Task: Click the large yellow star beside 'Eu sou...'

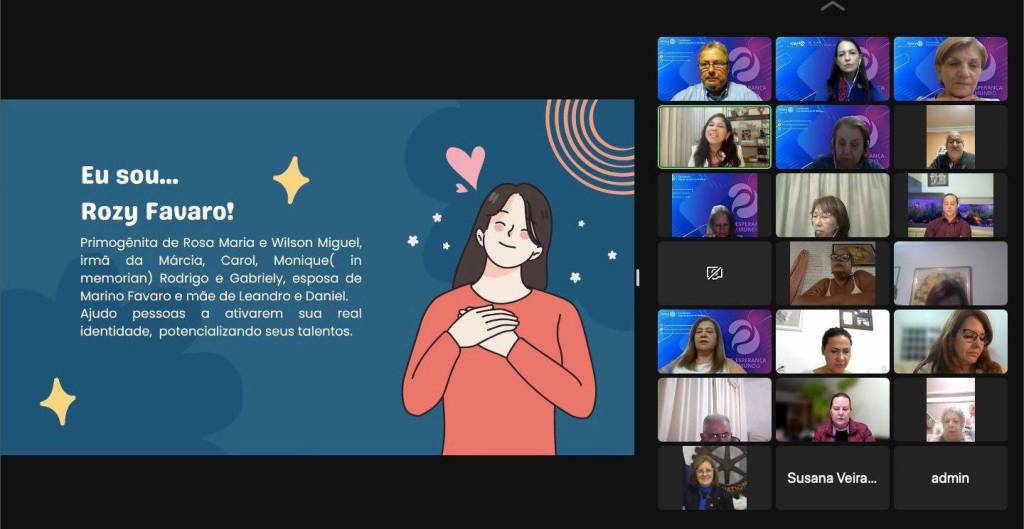Action: [x=291, y=180]
